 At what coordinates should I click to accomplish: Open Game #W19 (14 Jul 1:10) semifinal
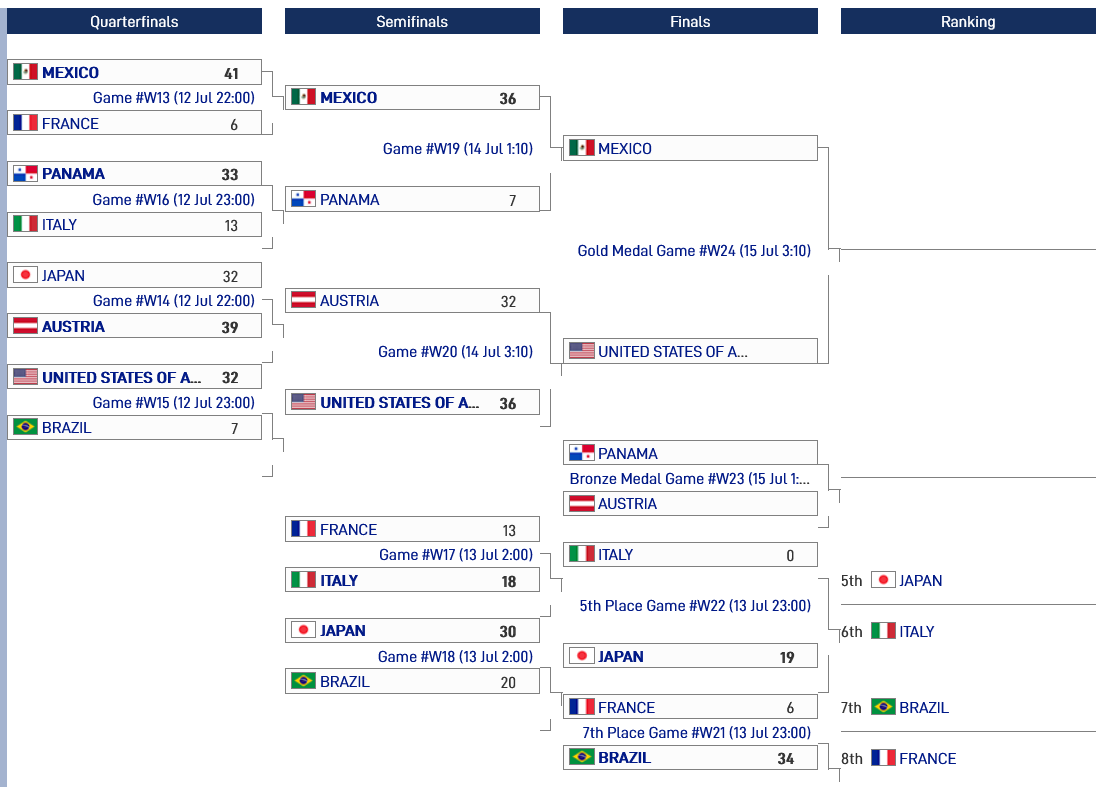(x=458, y=149)
